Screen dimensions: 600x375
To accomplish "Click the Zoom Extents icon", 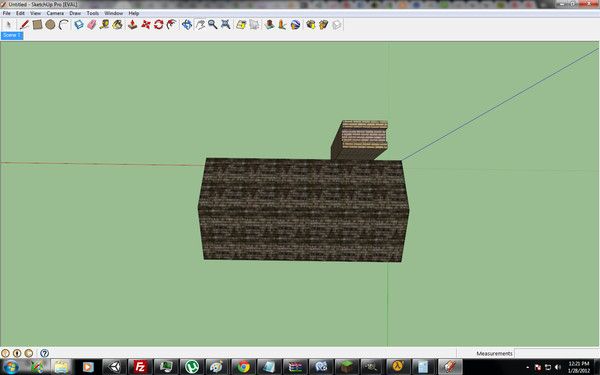I will 226,25.
